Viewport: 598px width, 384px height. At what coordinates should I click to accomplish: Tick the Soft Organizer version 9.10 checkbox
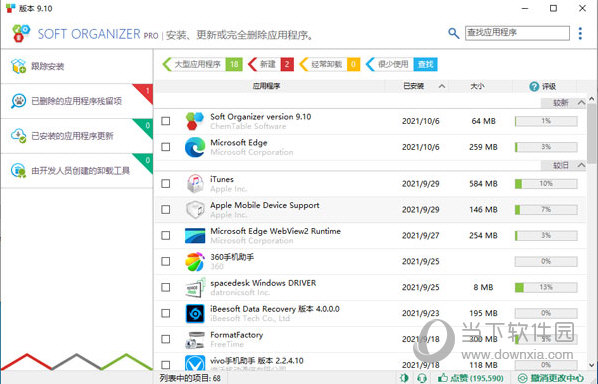(x=166, y=121)
